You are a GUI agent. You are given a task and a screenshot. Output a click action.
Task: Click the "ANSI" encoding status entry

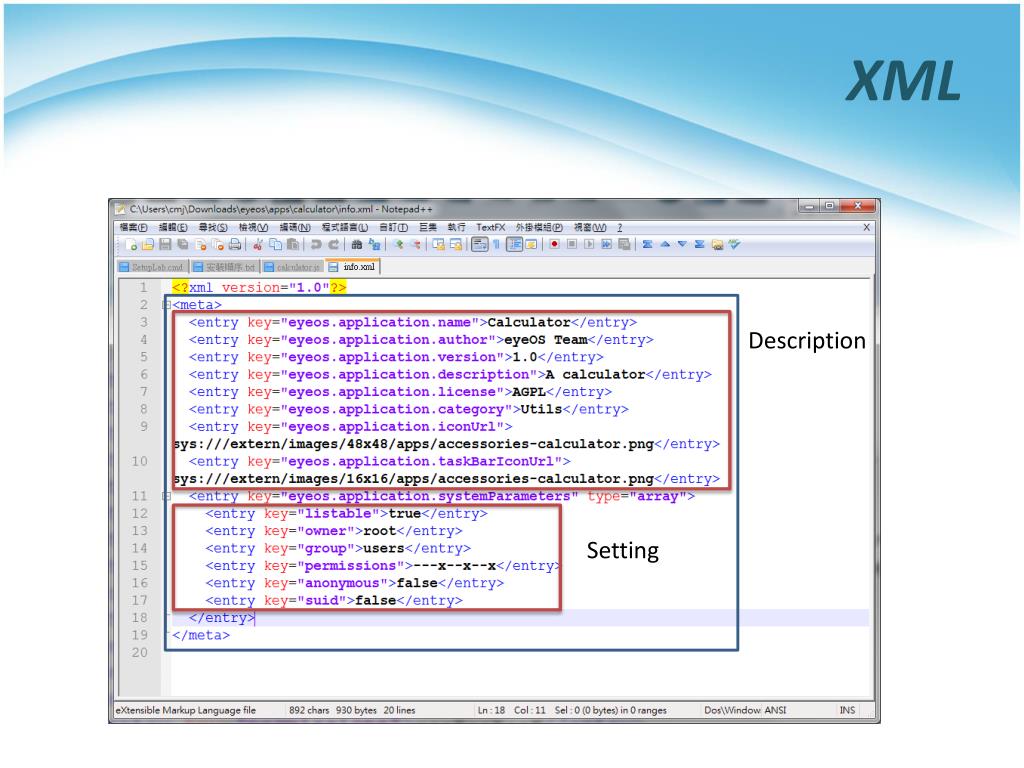pos(775,711)
